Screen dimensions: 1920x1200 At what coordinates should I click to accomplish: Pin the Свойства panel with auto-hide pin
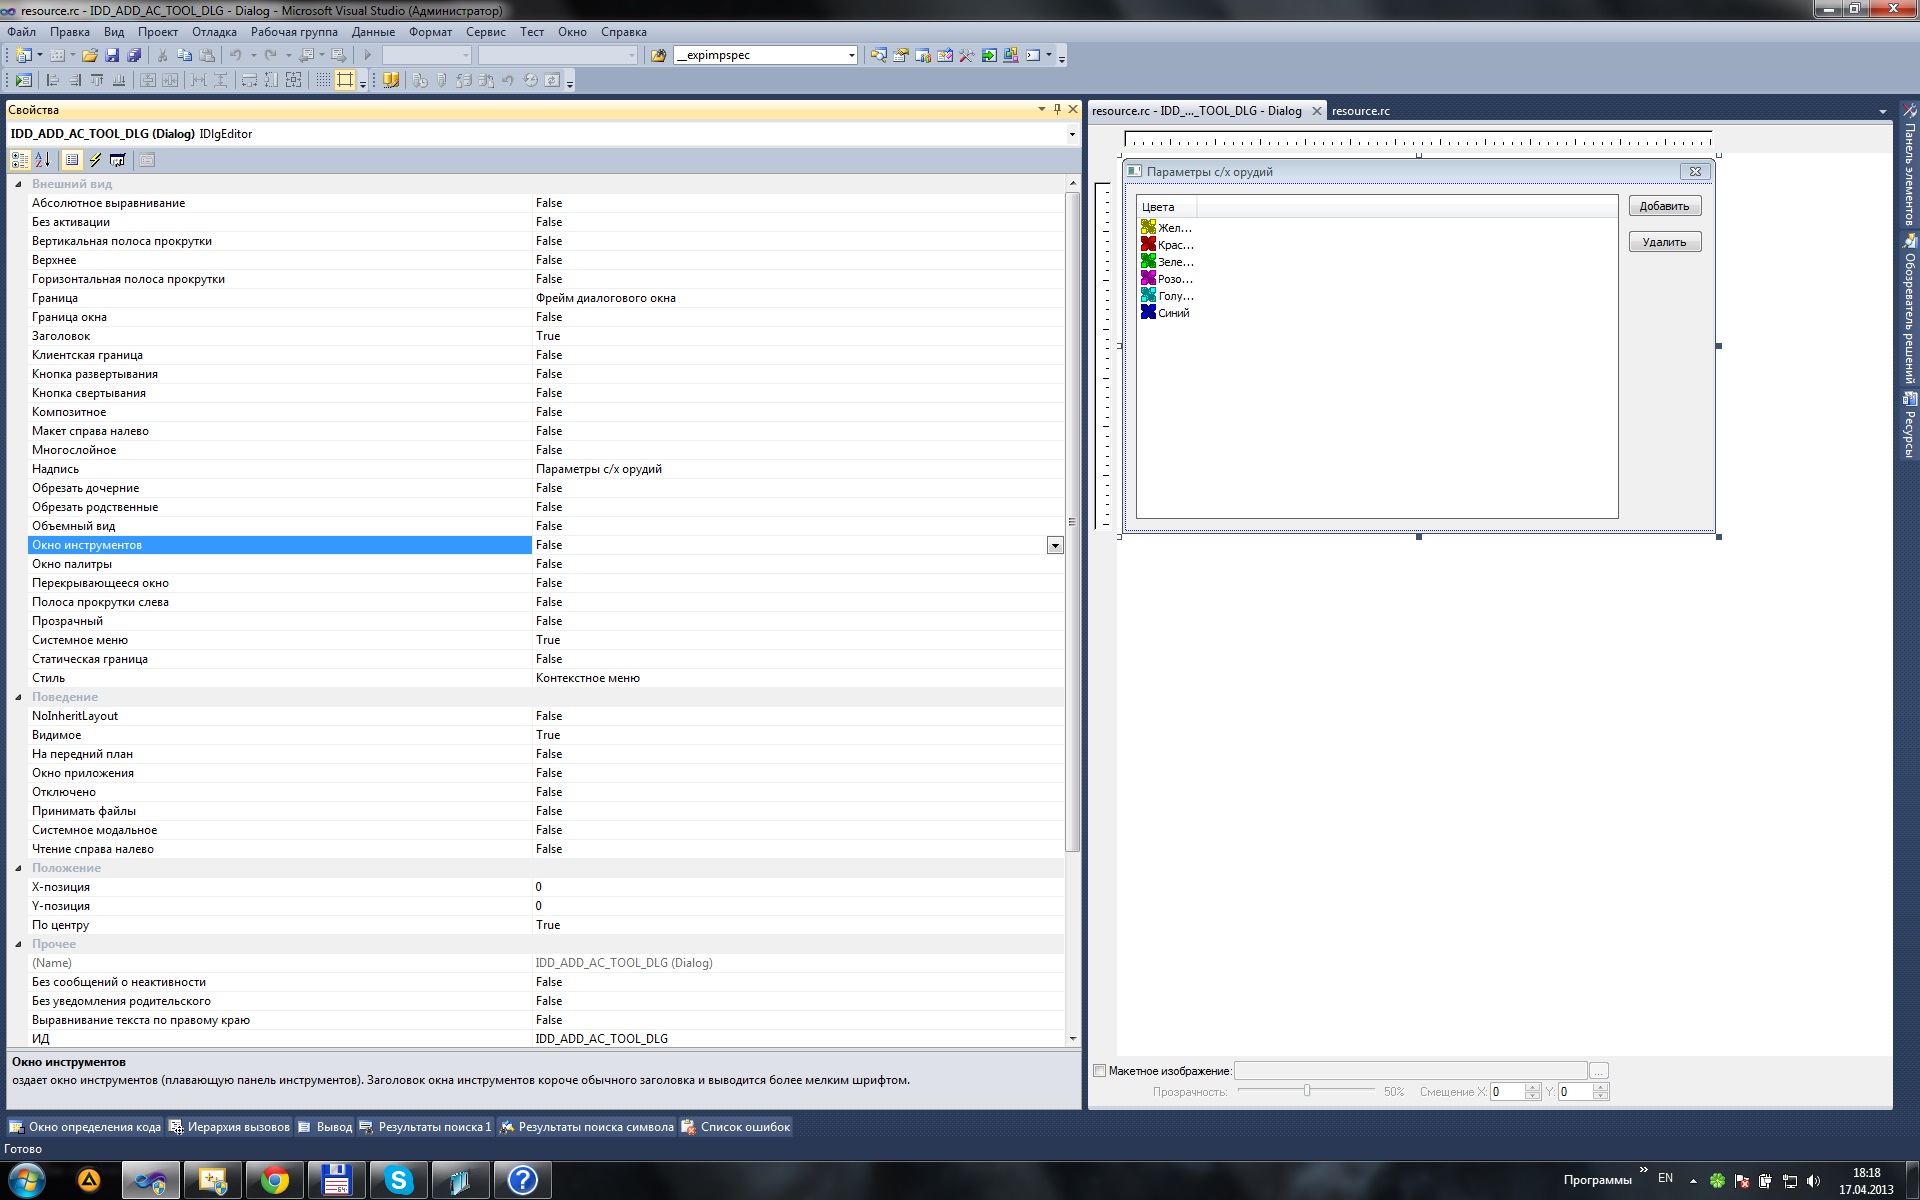pyautogui.click(x=1057, y=109)
